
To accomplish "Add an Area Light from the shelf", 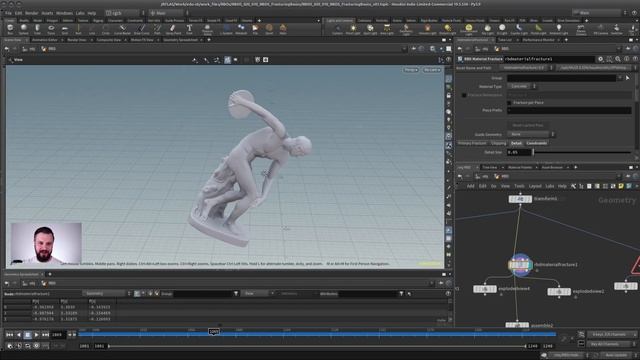I will 387,29.
